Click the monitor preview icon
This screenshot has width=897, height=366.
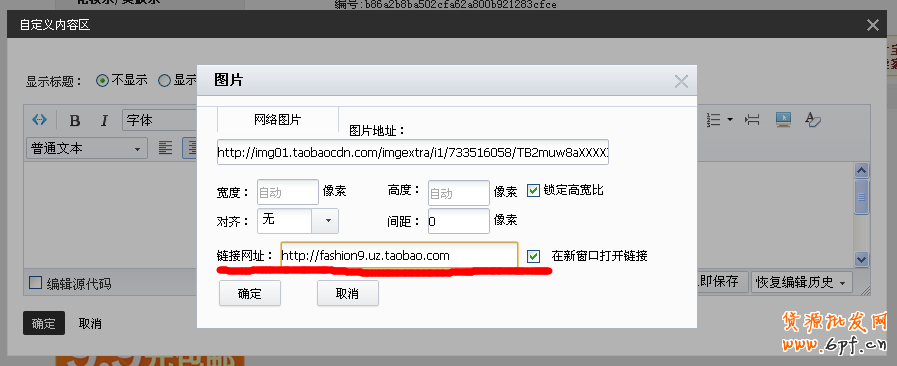point(783,119)
